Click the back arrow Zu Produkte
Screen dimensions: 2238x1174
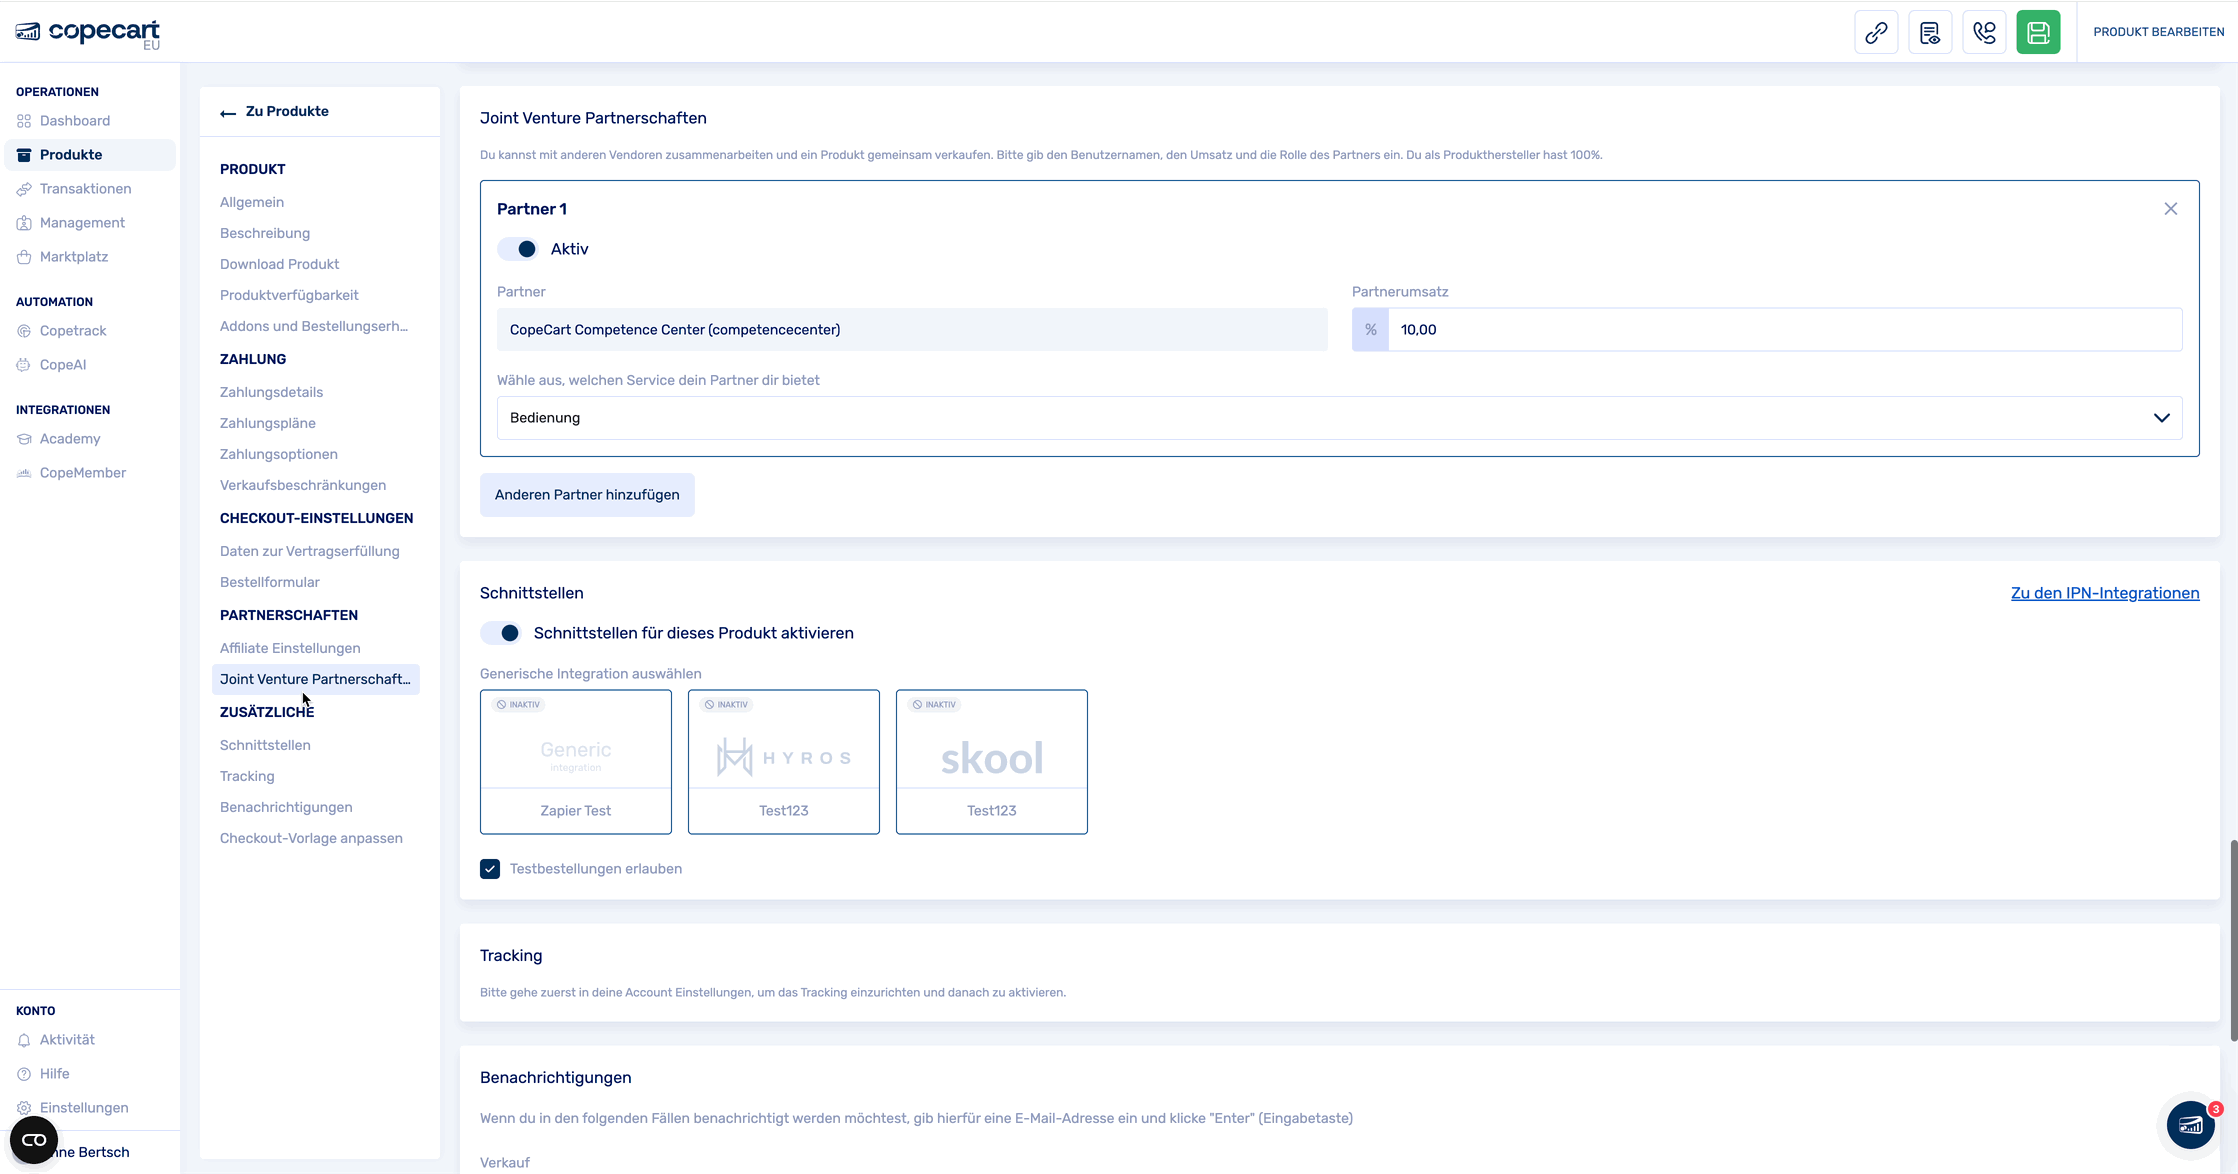(274, 112)
